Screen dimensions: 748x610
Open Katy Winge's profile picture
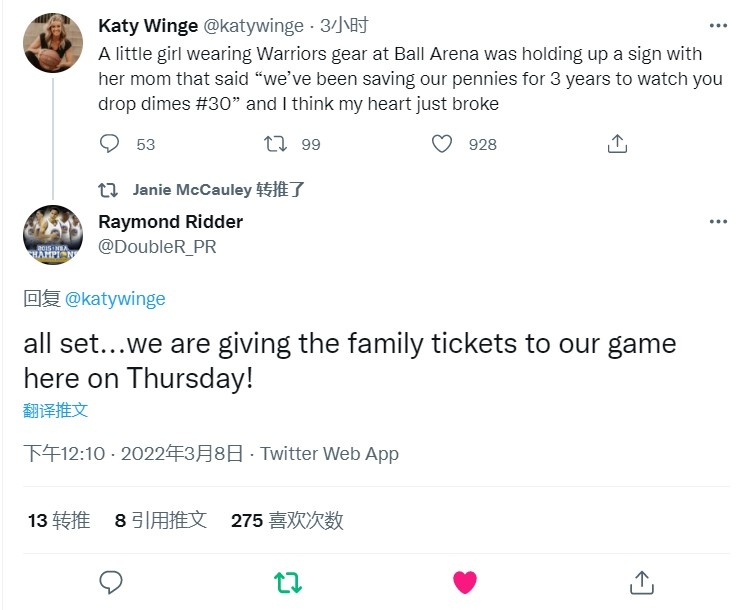52,43
